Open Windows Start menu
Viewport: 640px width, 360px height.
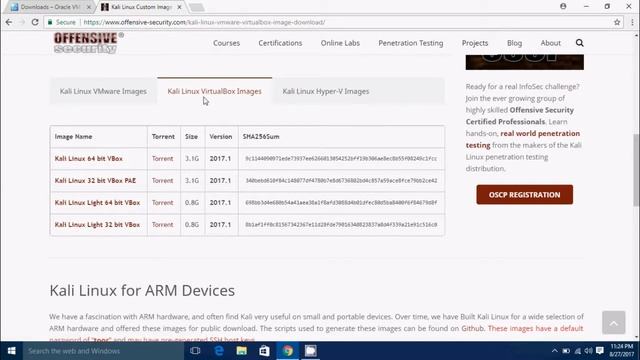11,351
